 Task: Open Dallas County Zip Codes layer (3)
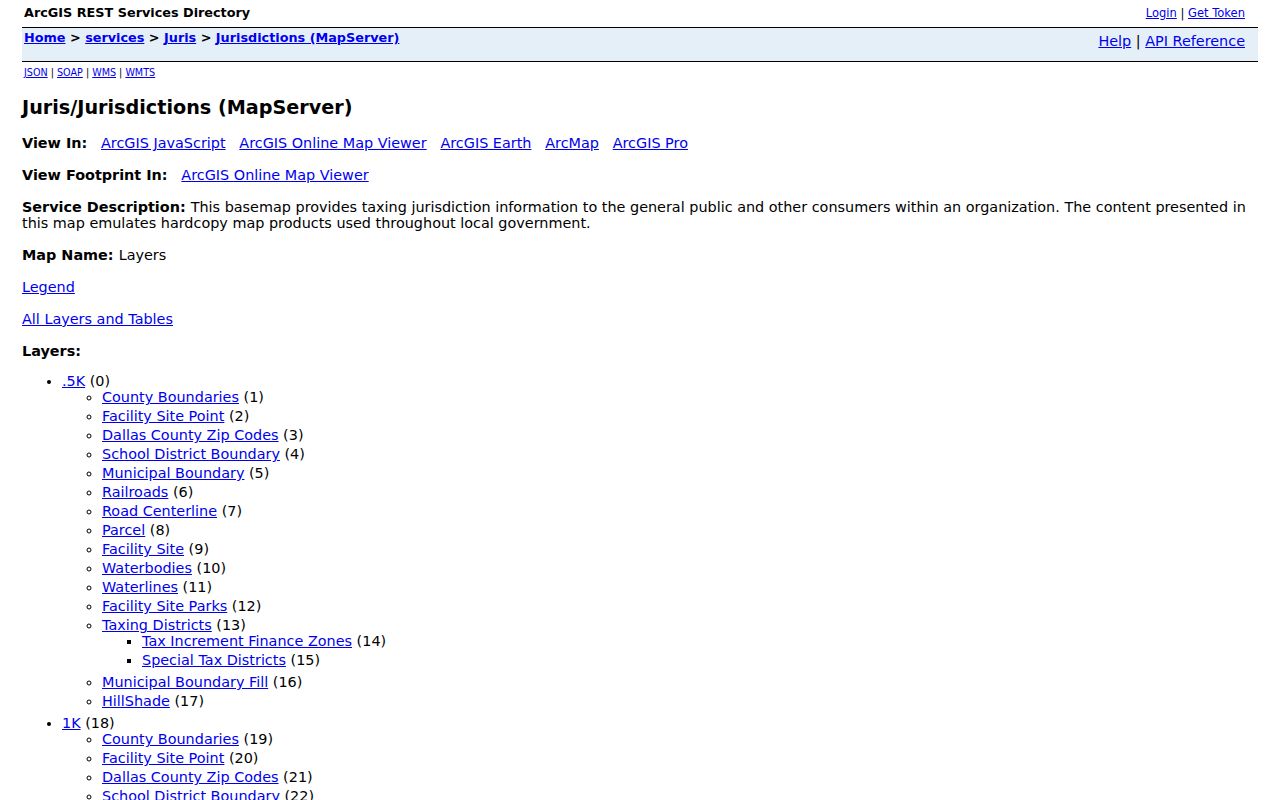[x=190, y=435]
